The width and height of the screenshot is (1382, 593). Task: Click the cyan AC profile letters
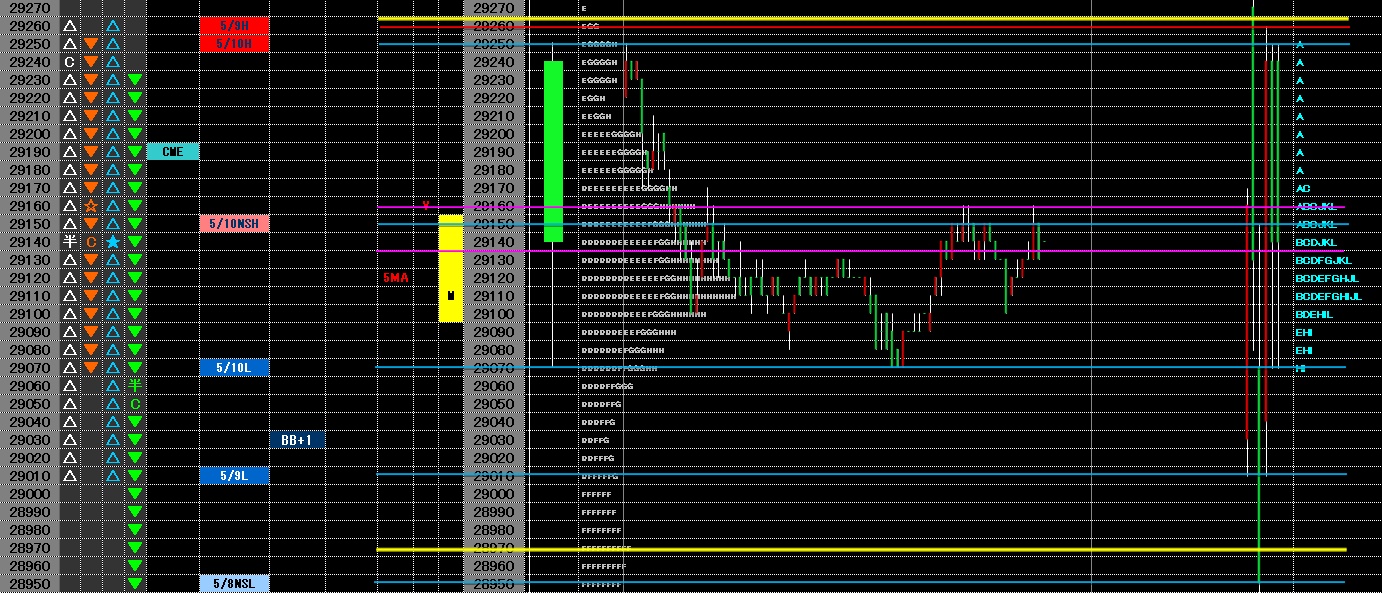pos(1303,188)
